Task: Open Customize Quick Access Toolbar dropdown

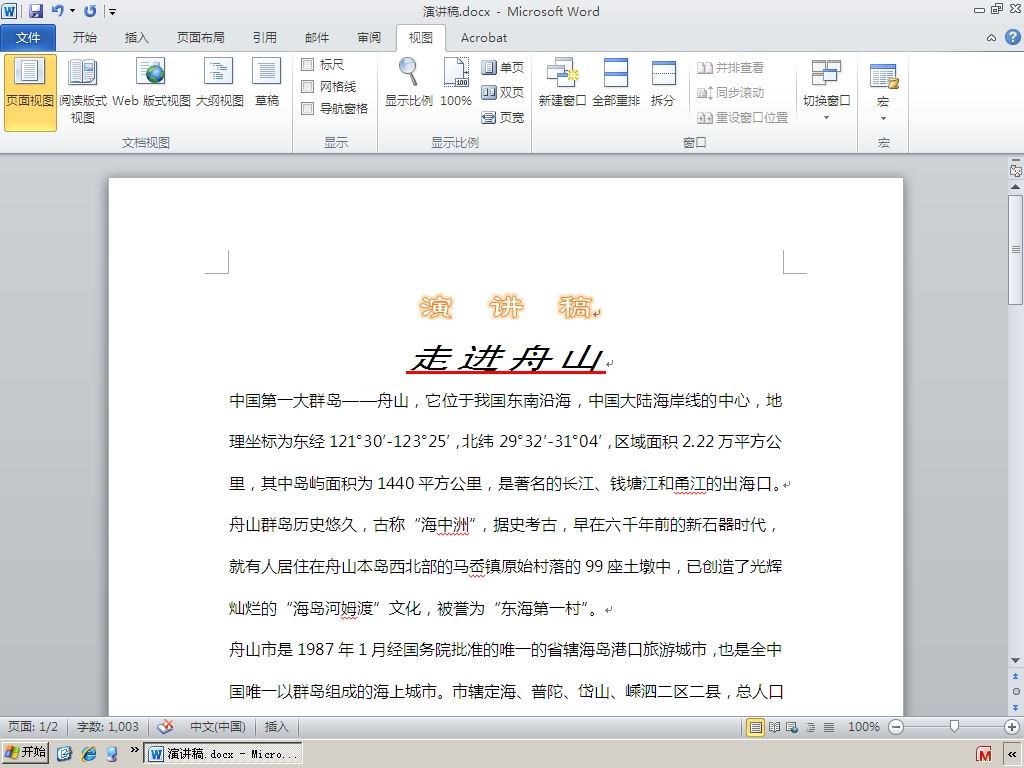Action: pyautogui.click(x=112, y=11)
